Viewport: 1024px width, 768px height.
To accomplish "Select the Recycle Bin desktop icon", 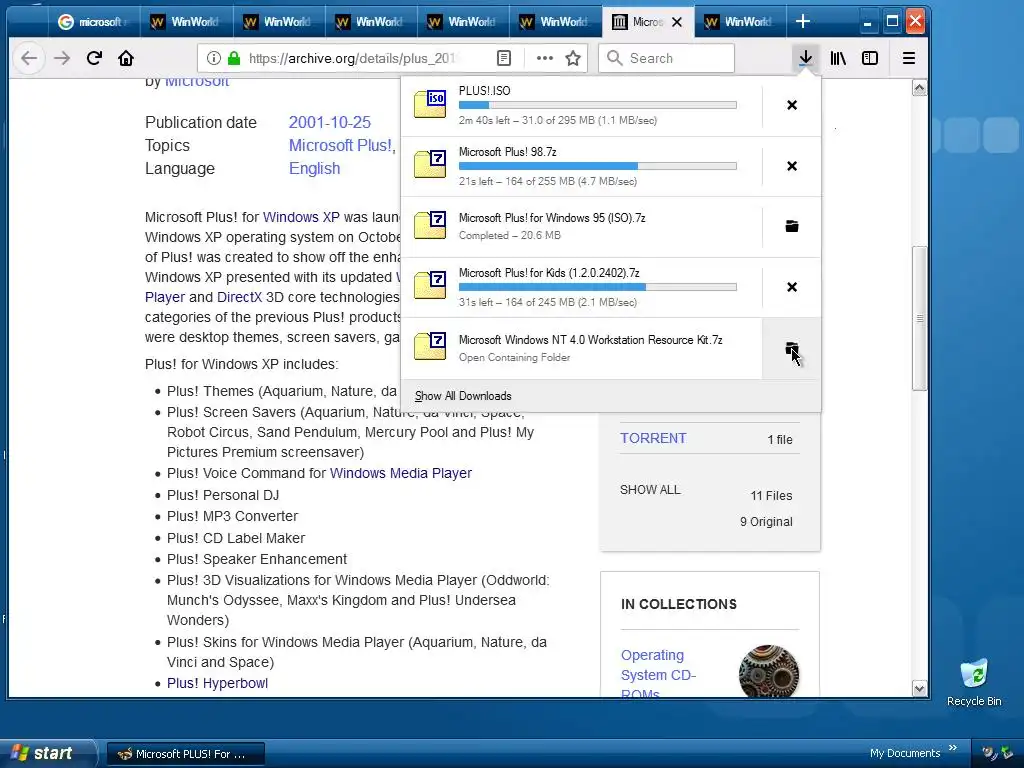I will coord(974,682).
